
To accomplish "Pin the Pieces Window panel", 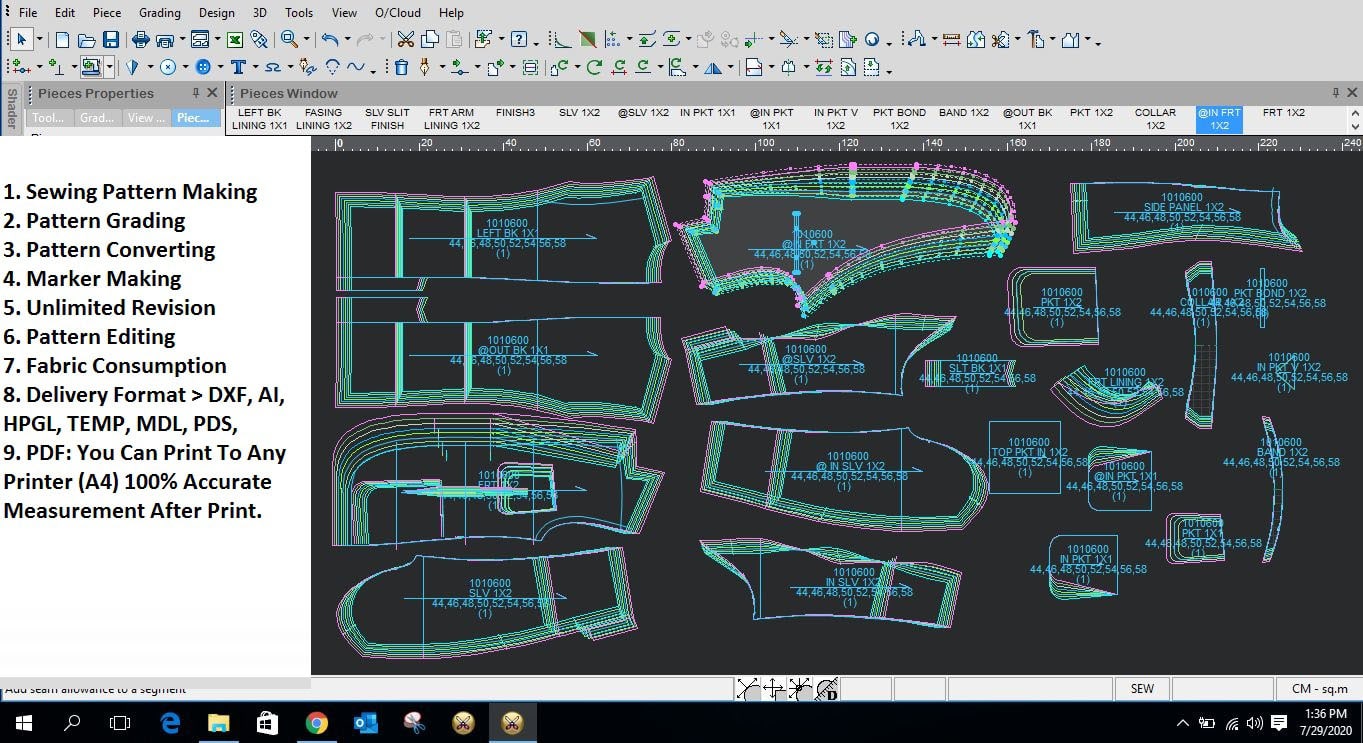I will 1336,93.
